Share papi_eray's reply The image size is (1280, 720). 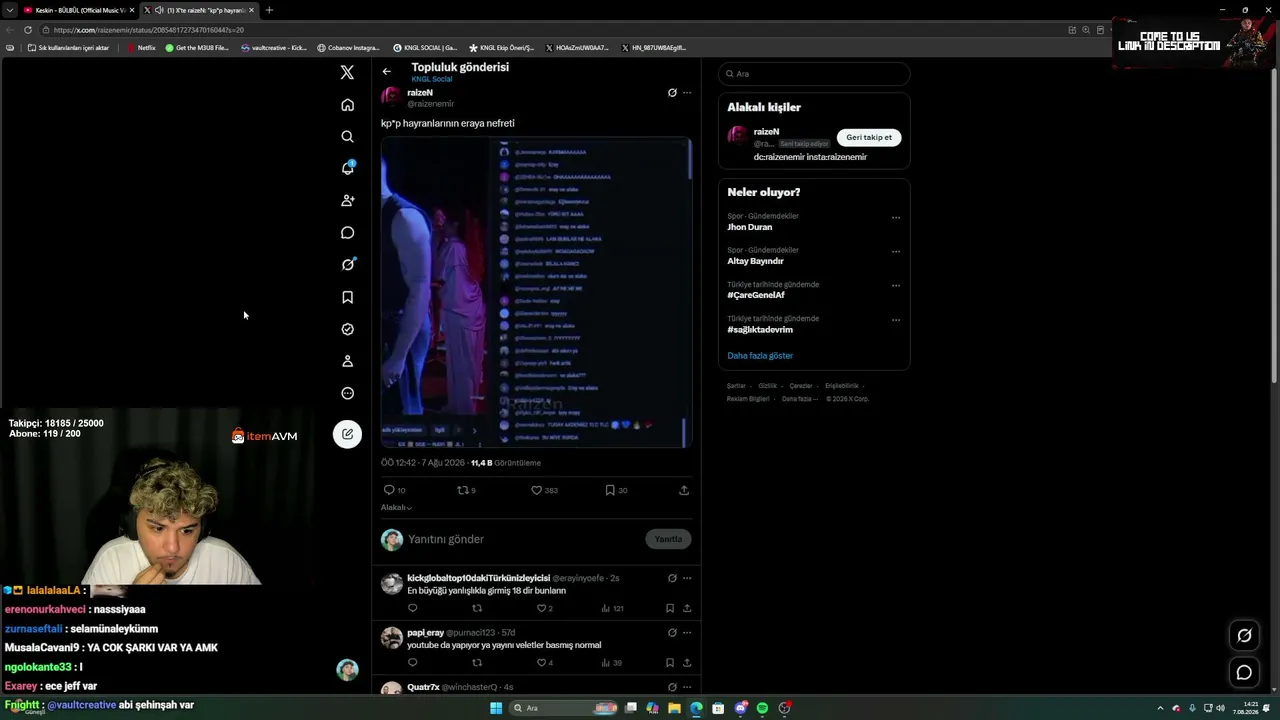point(687,662)
